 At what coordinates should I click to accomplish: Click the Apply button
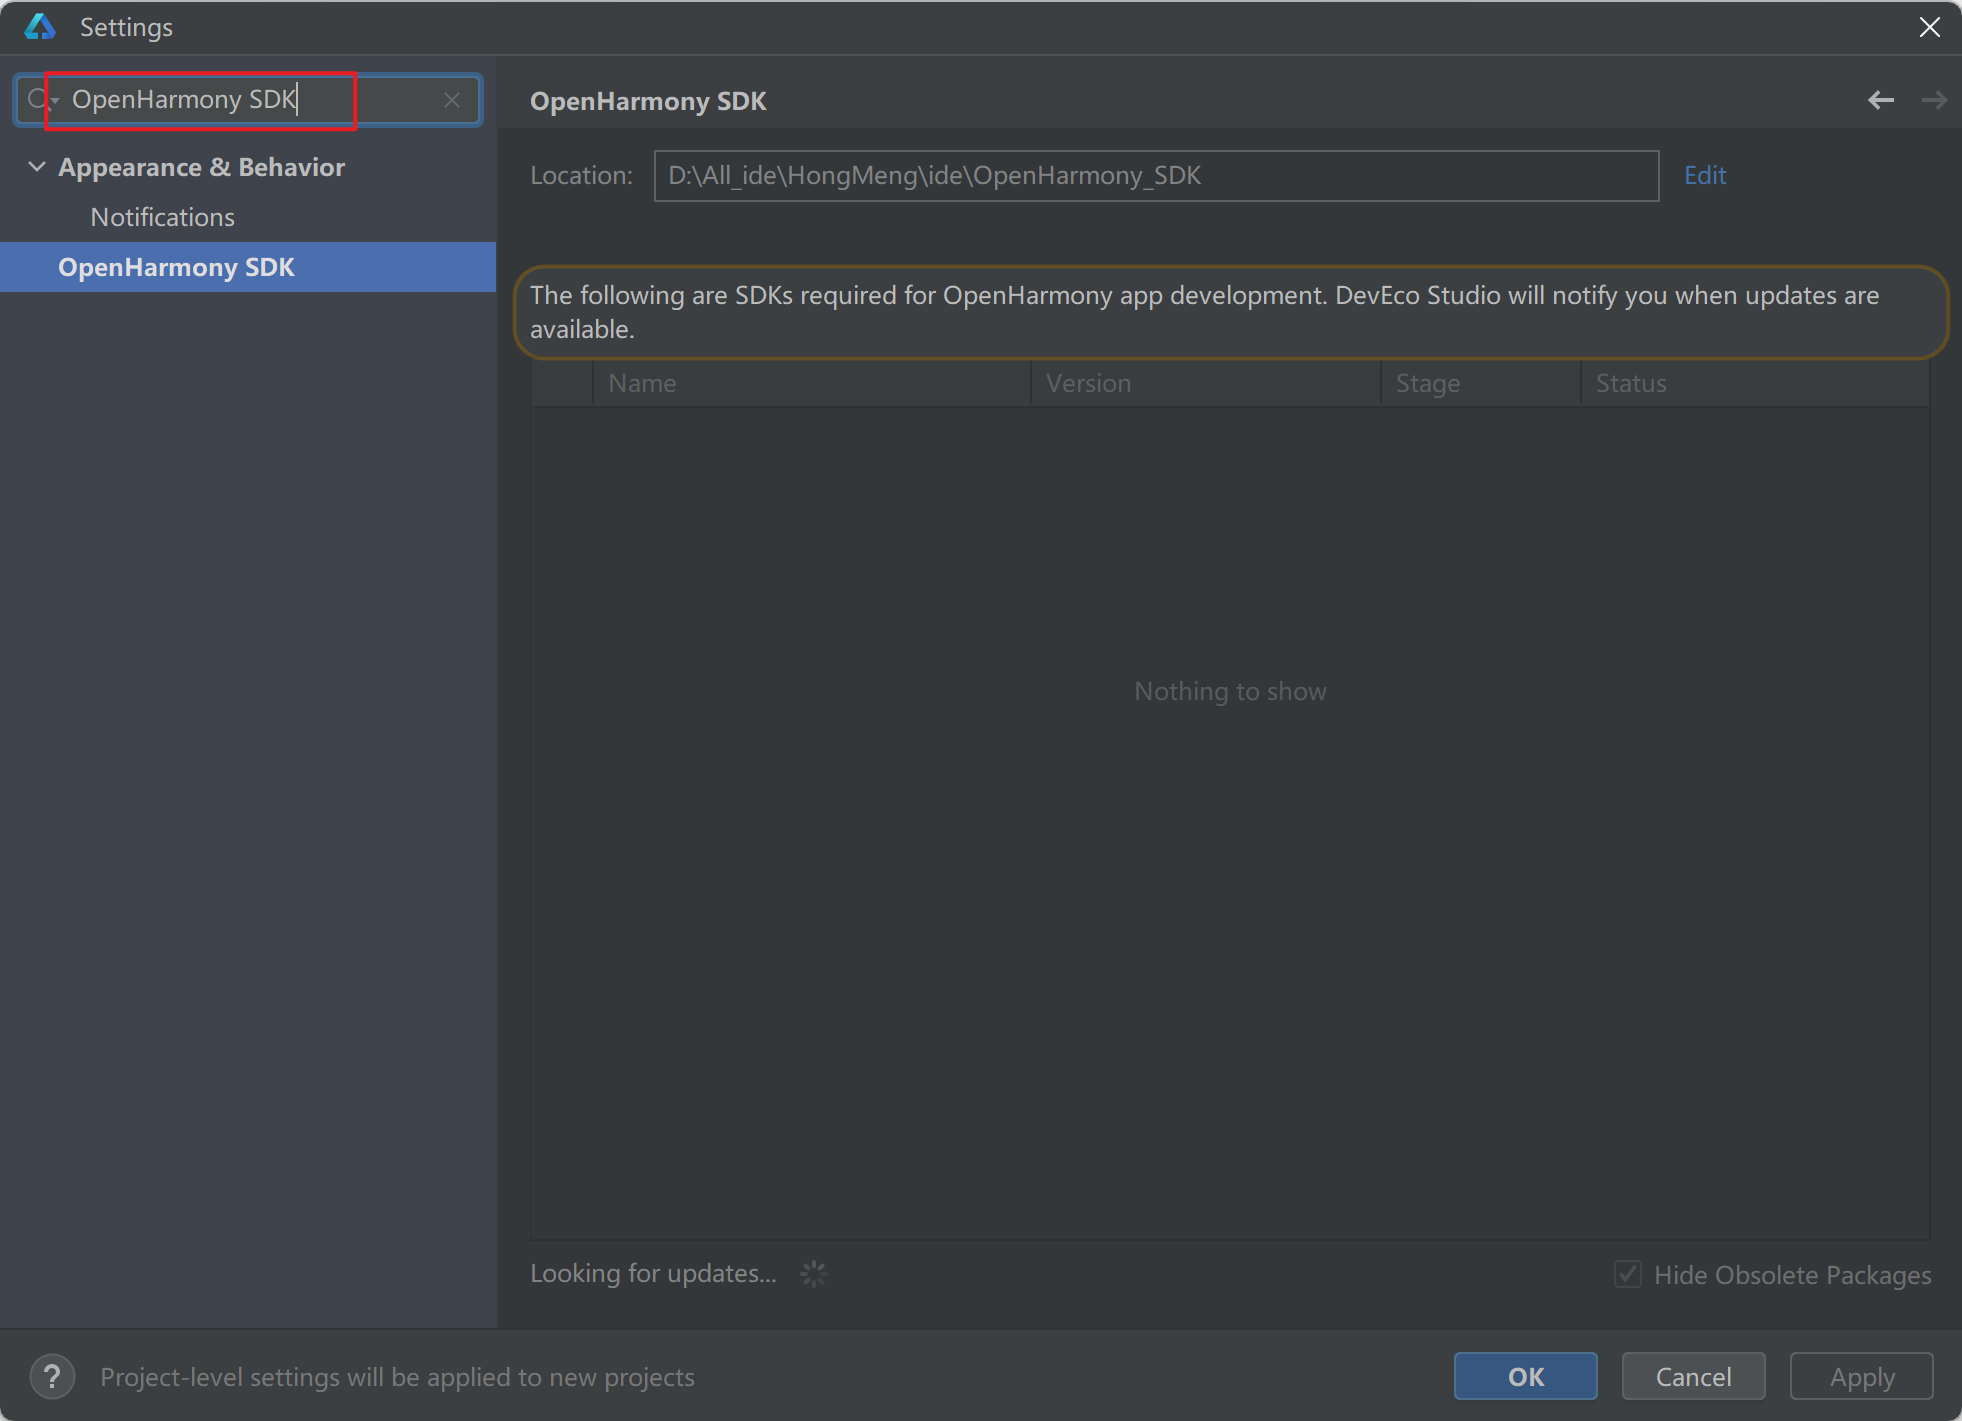point(1861,1377)
